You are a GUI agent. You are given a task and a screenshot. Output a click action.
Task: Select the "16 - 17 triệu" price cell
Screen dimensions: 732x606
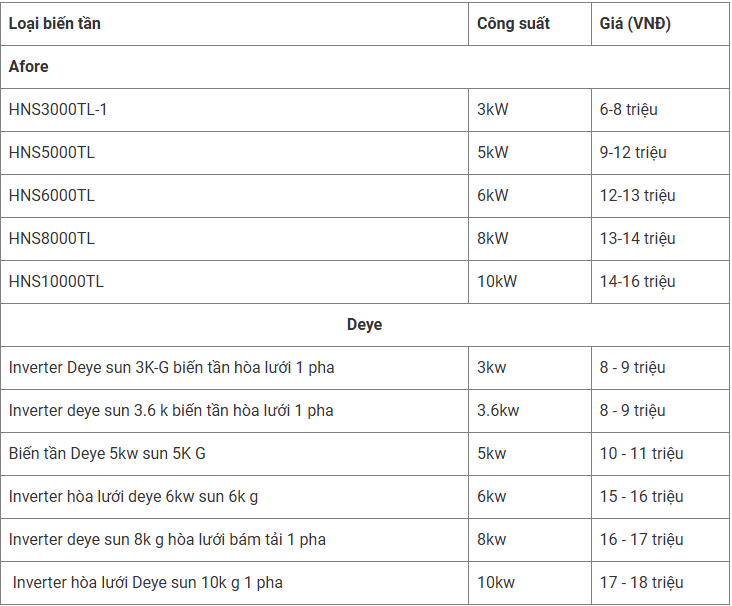(x=641, y=540)
